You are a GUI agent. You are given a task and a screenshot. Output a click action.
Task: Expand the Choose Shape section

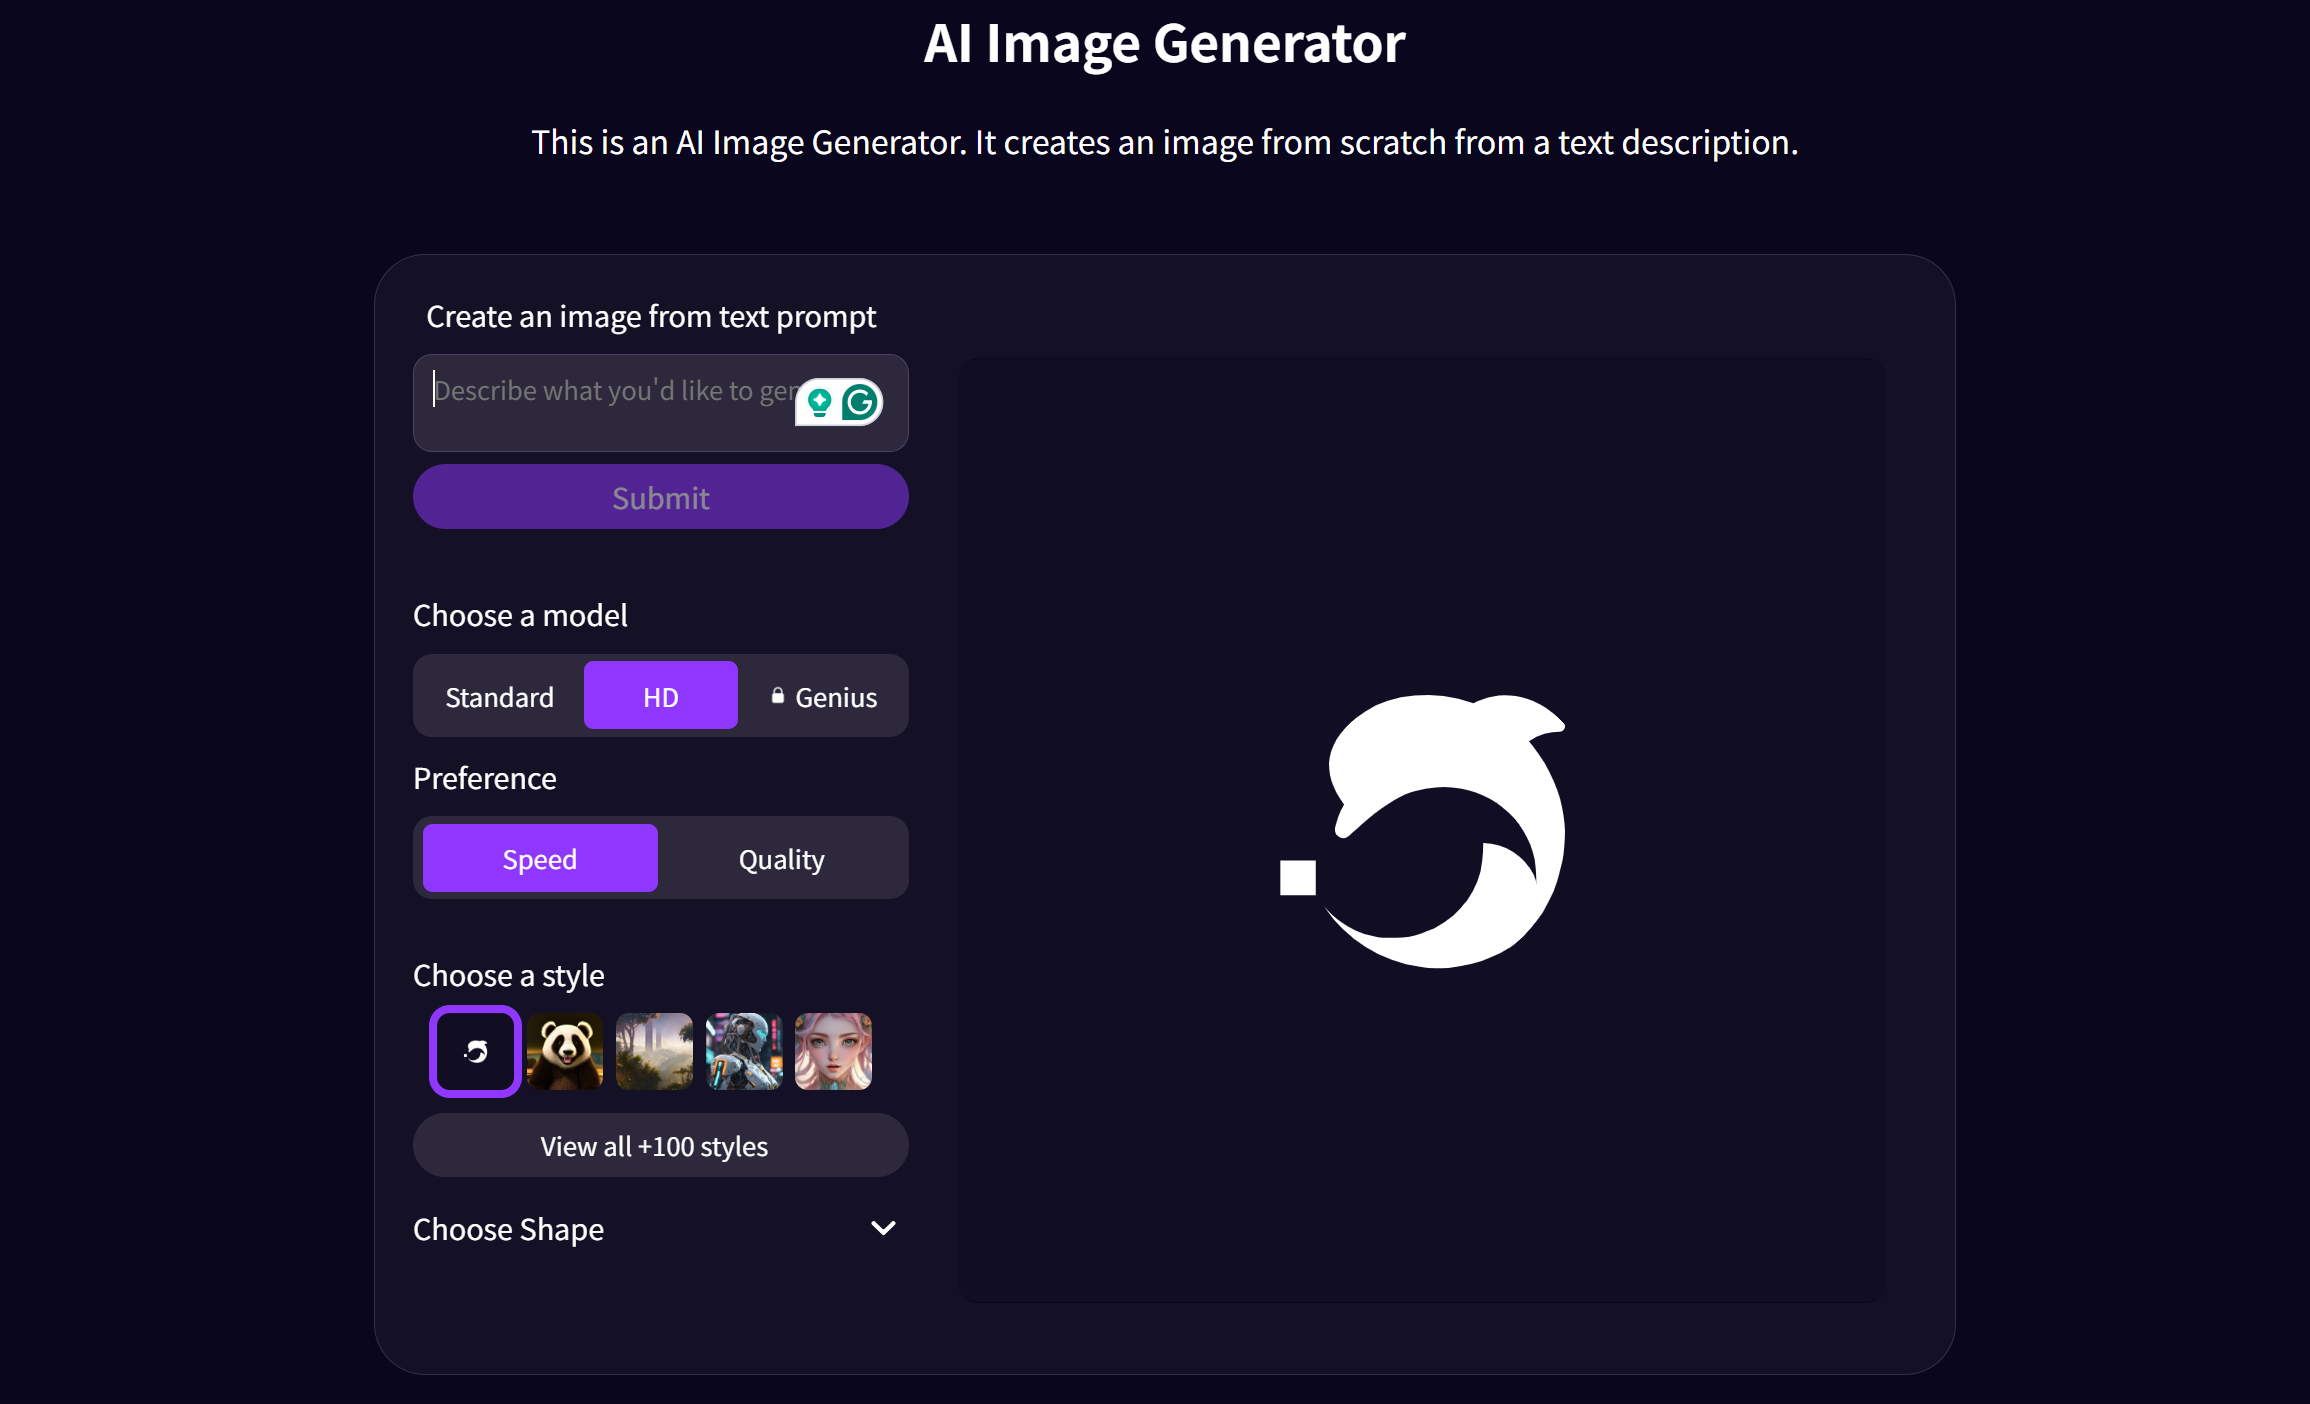[x=509, y=1229]
